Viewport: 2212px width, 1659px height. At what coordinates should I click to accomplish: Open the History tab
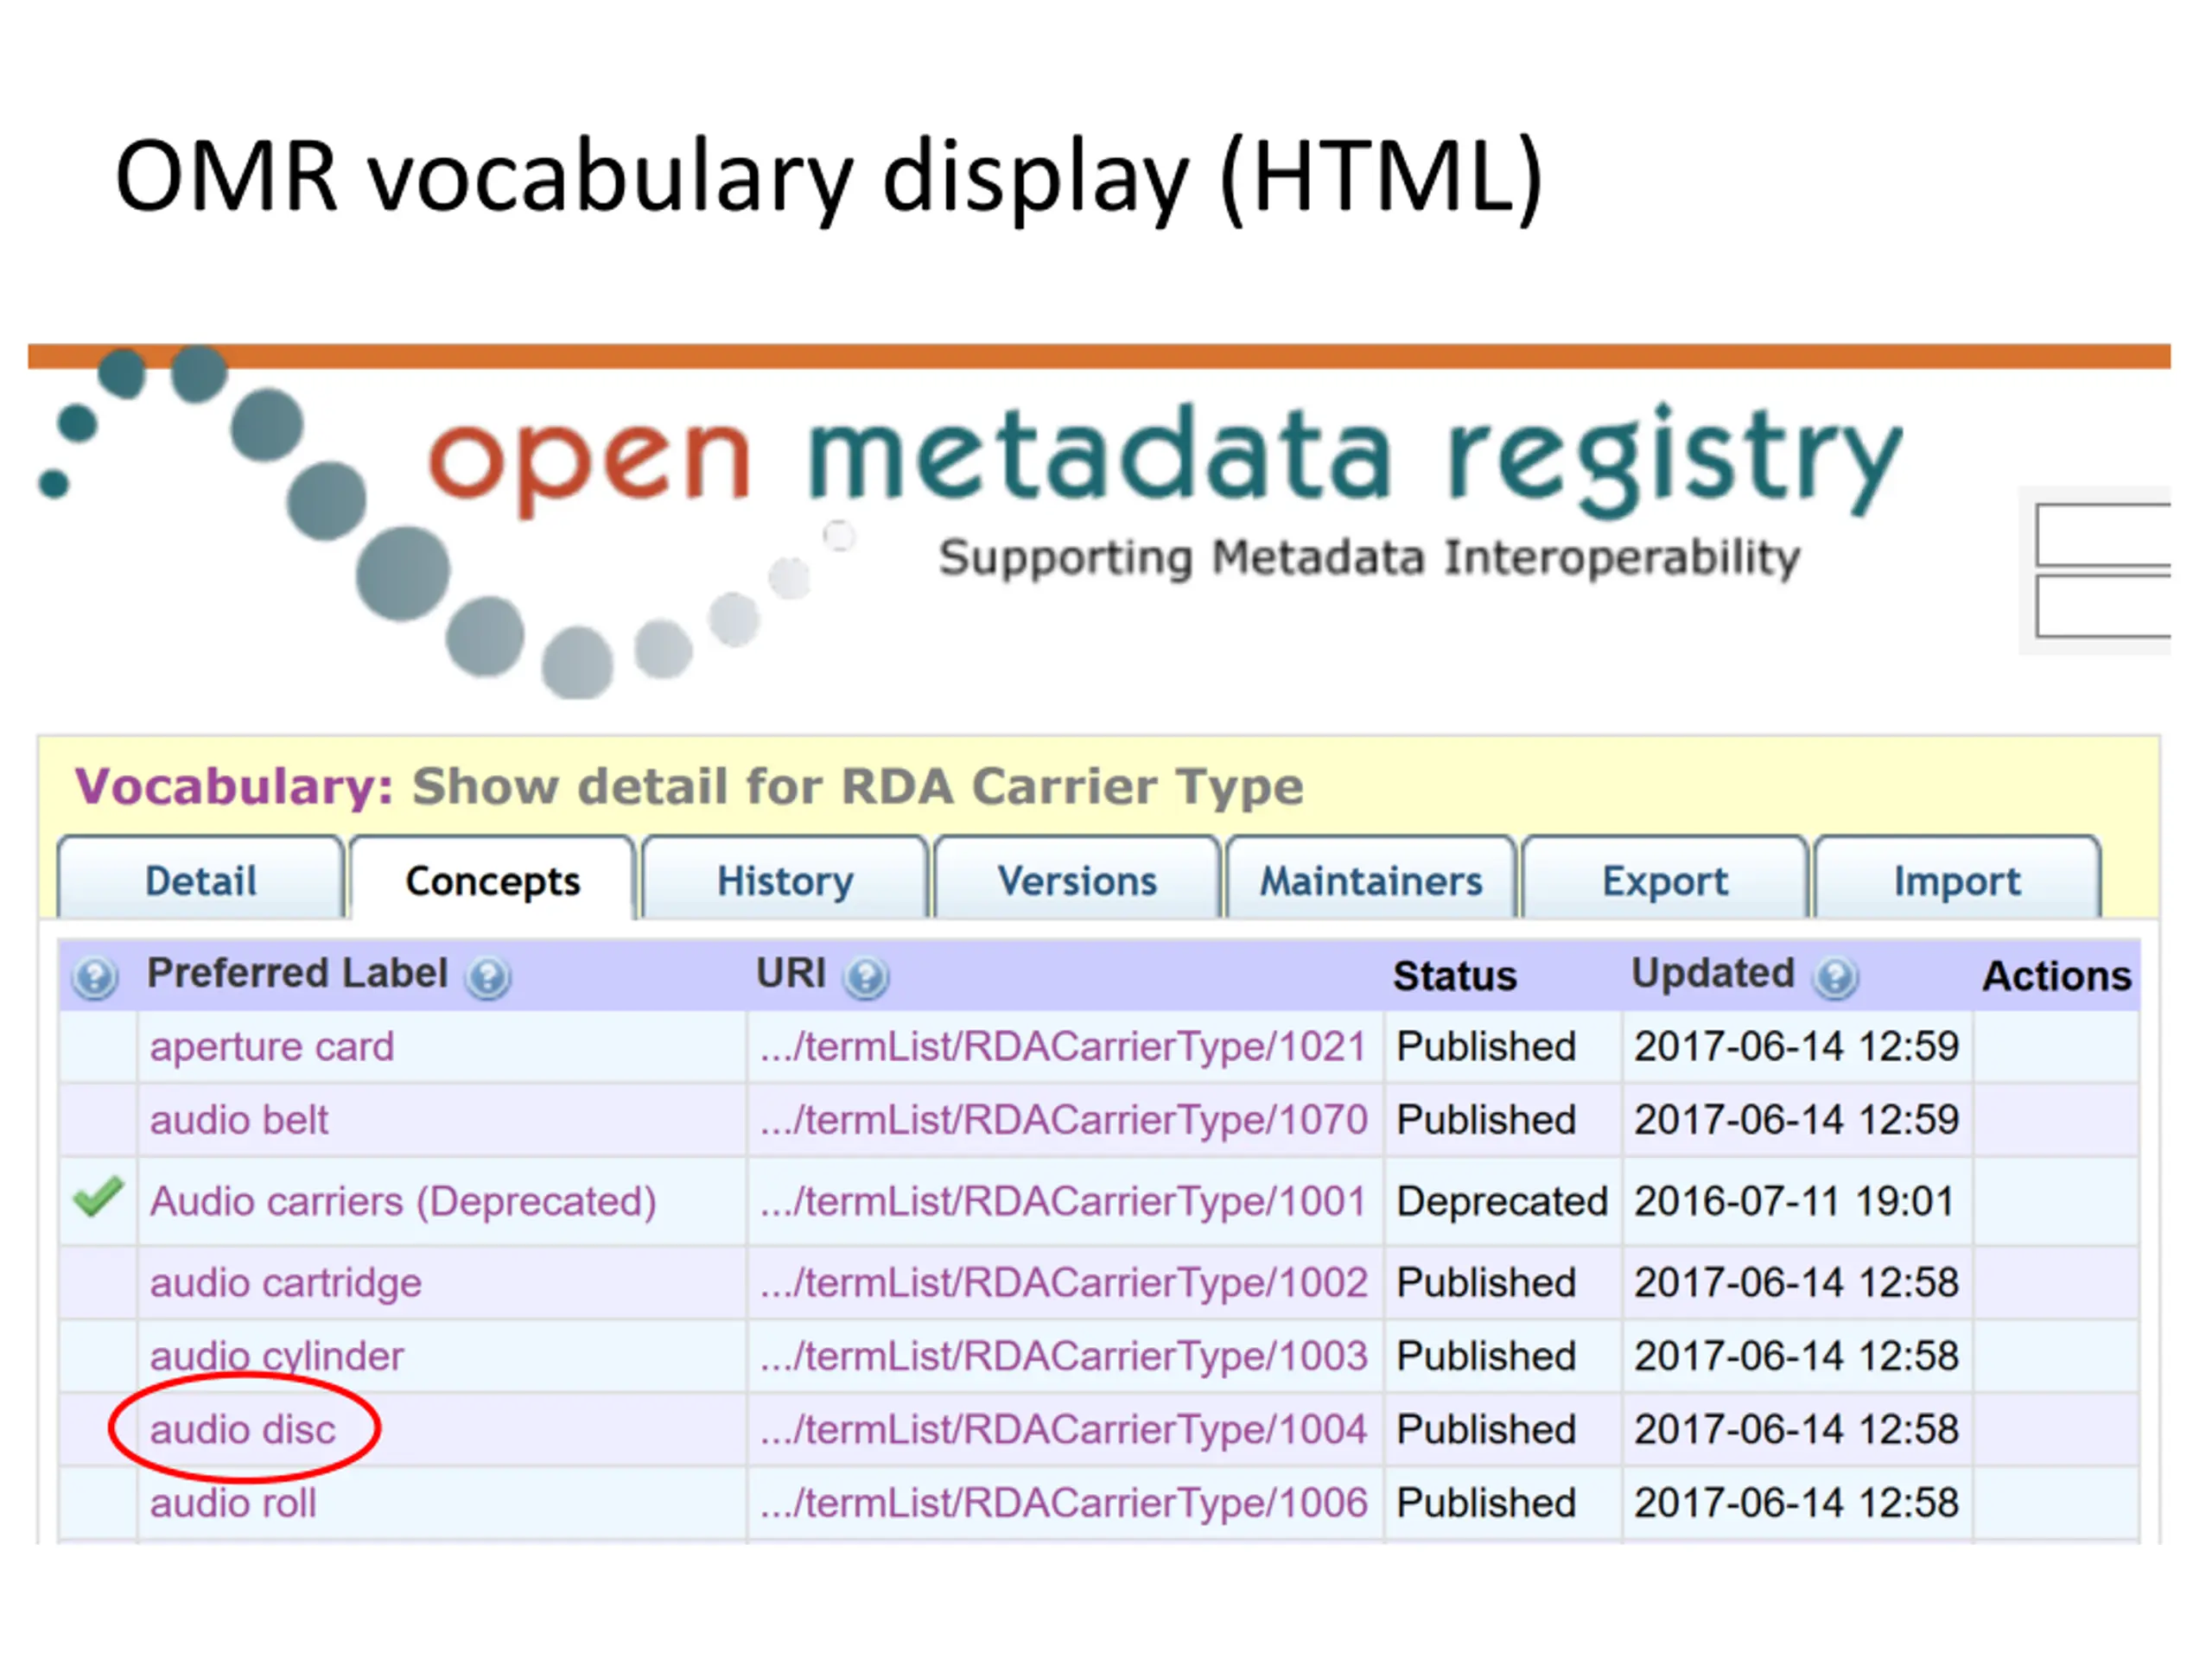[x=785, y=880]
